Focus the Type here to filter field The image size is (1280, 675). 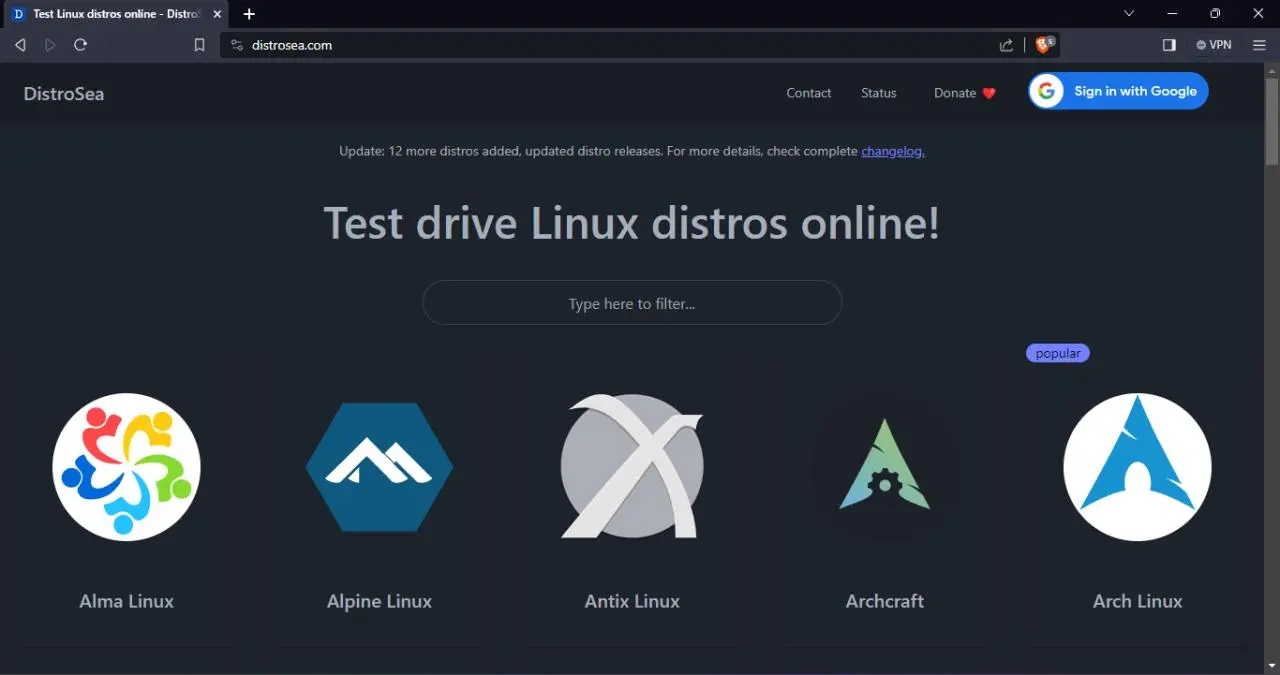coord(632,303)
